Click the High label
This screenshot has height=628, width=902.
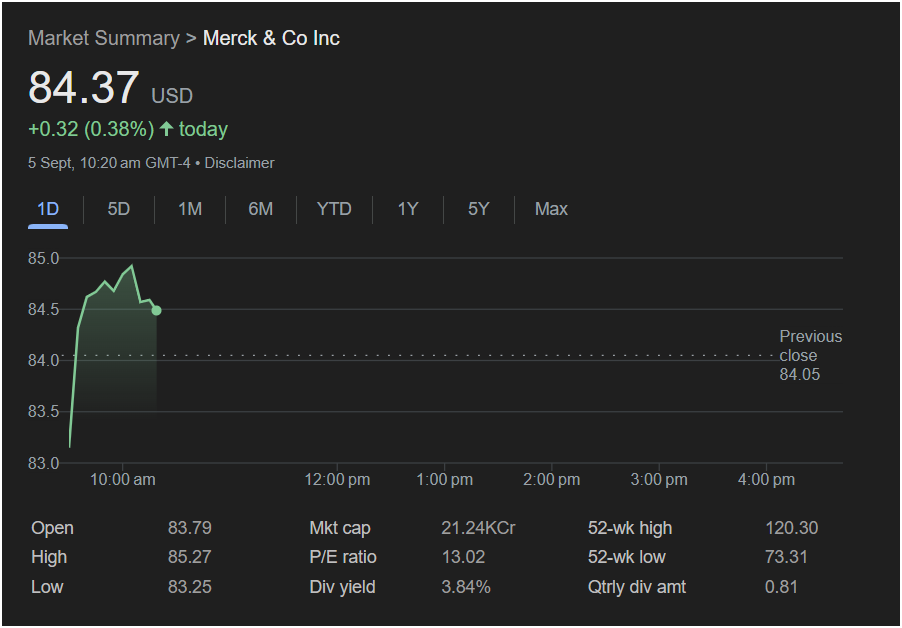click(49, 557)
